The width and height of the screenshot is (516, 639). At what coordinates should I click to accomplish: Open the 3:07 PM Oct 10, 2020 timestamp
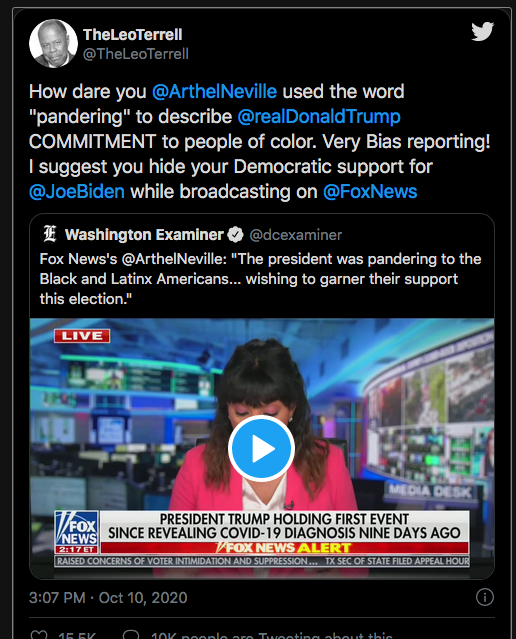click(108, 598)
